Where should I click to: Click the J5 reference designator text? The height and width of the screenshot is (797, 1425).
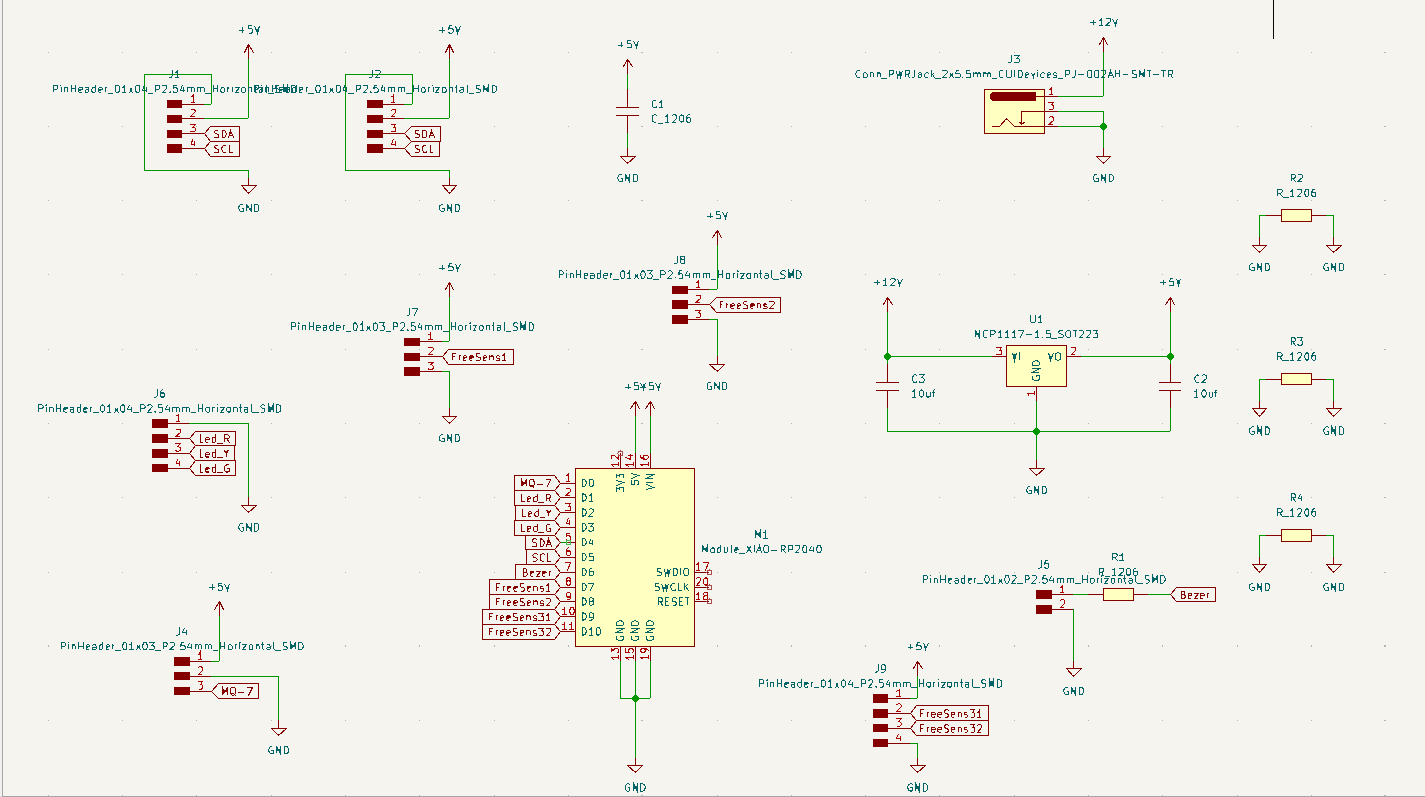(x=1043, y=564)
